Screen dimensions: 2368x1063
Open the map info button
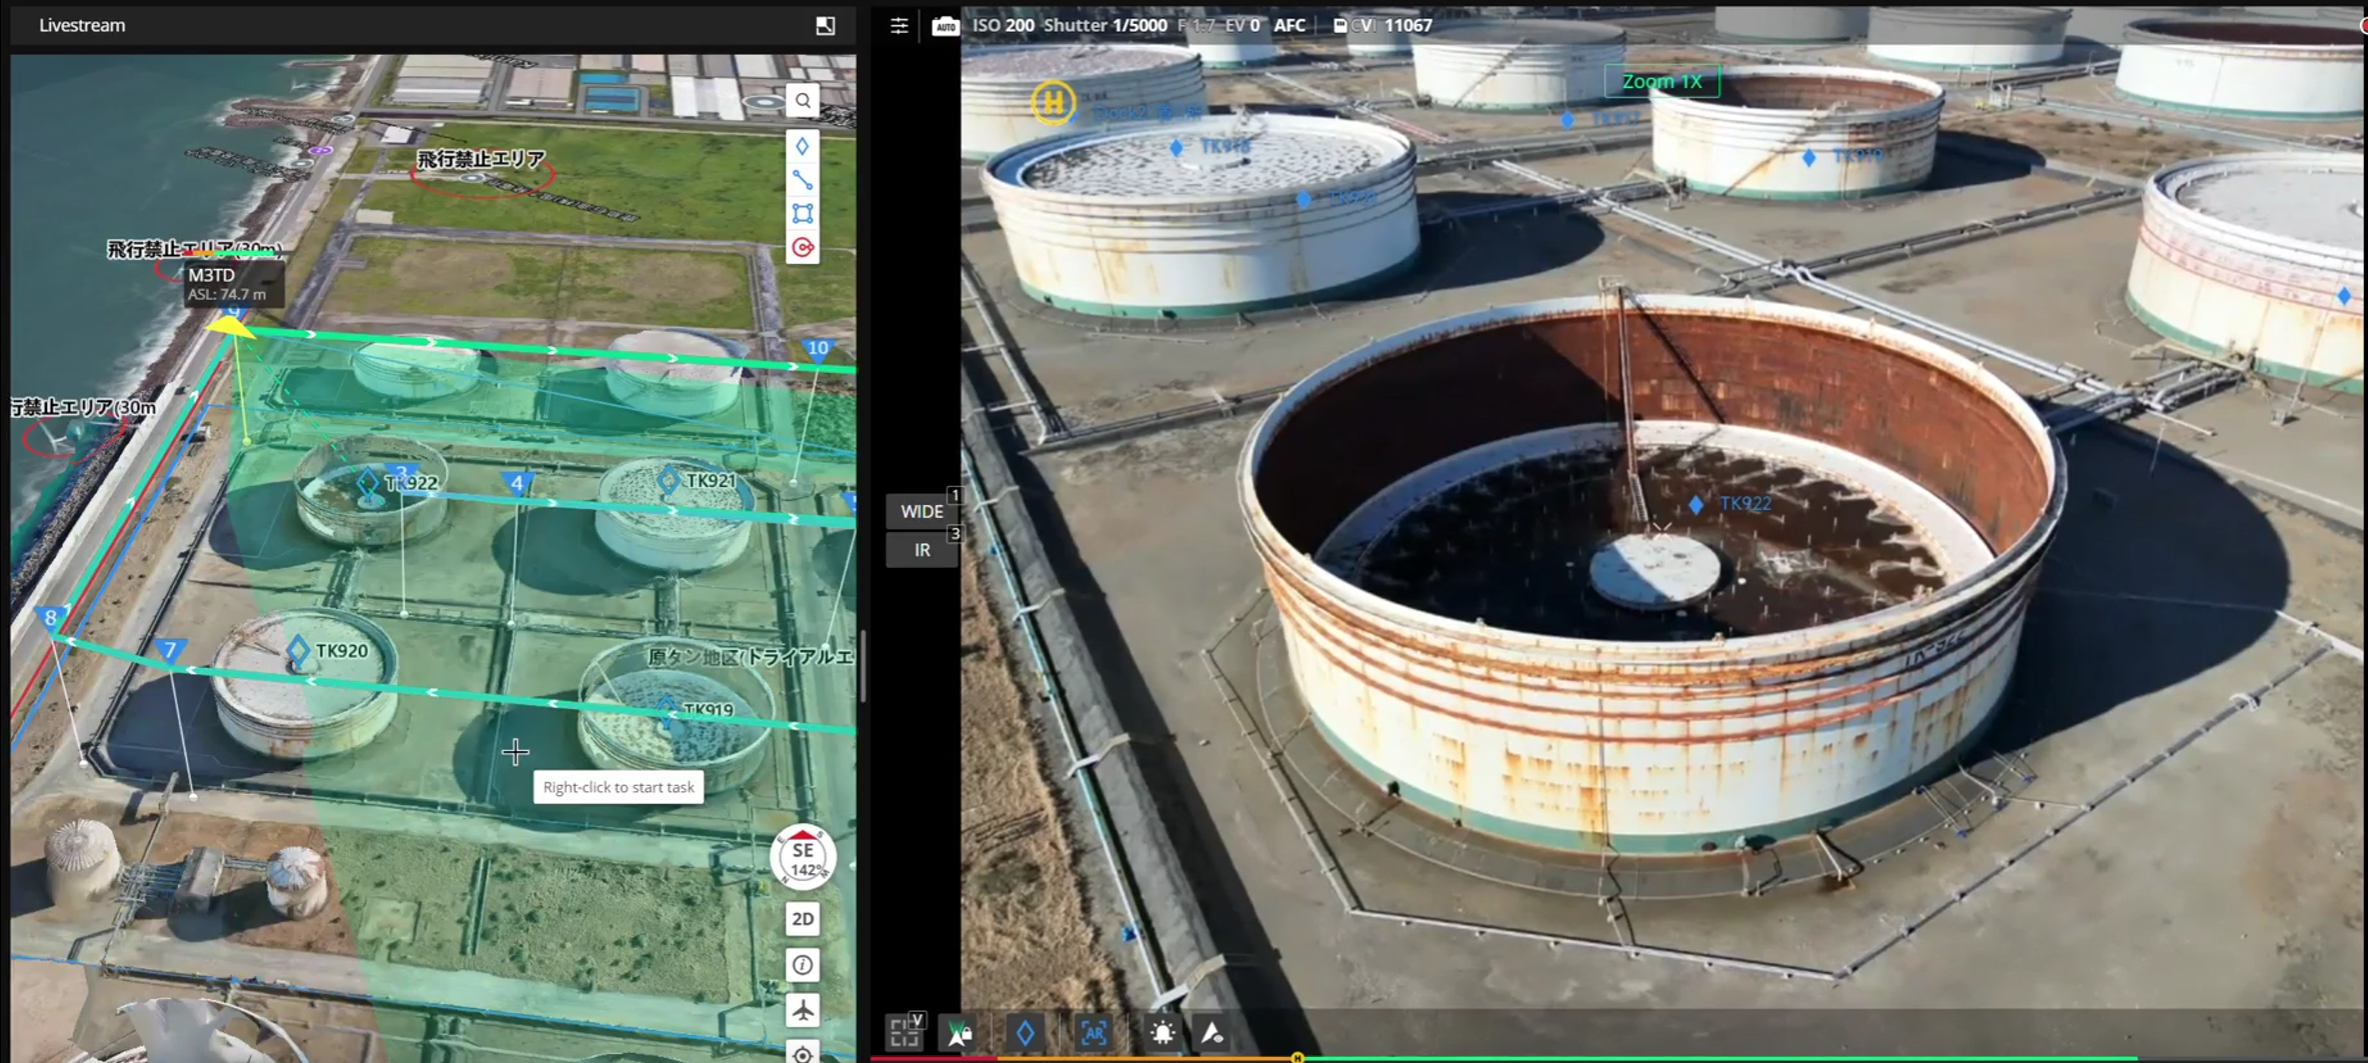coord(802,965)
